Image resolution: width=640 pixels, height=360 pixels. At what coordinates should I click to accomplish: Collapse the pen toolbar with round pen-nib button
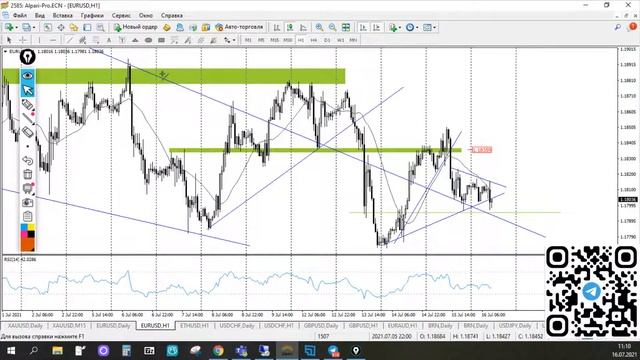click(28, 57)
